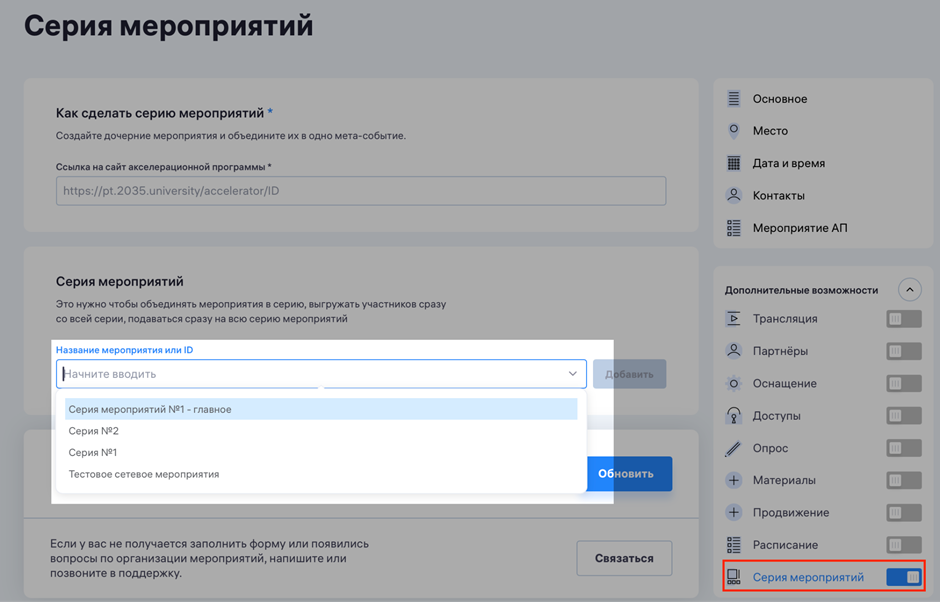Enable the Трансляция toggle

pyautogui.click(x=903, y=319)
